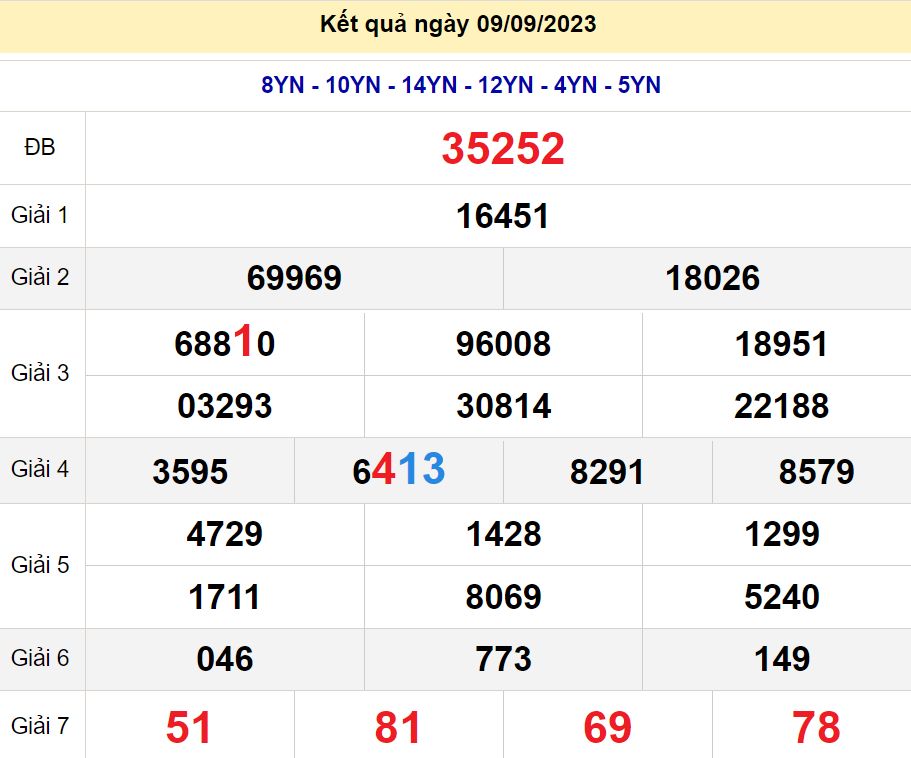This screenshot has height=758, width=911.
Task: Click Giải 3 number 96008
Action: (503, 344)
